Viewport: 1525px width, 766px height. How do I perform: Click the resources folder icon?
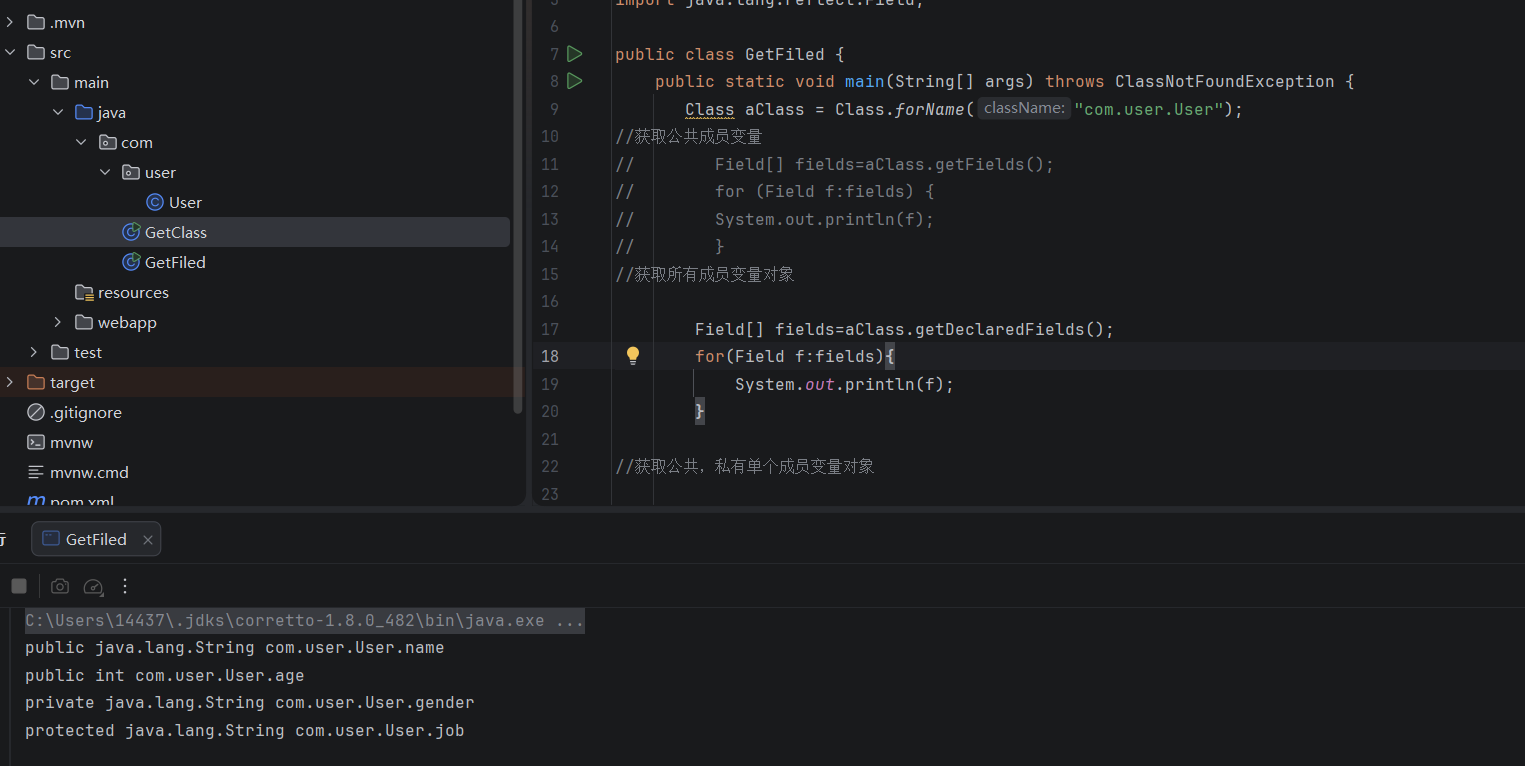(84, 292)
